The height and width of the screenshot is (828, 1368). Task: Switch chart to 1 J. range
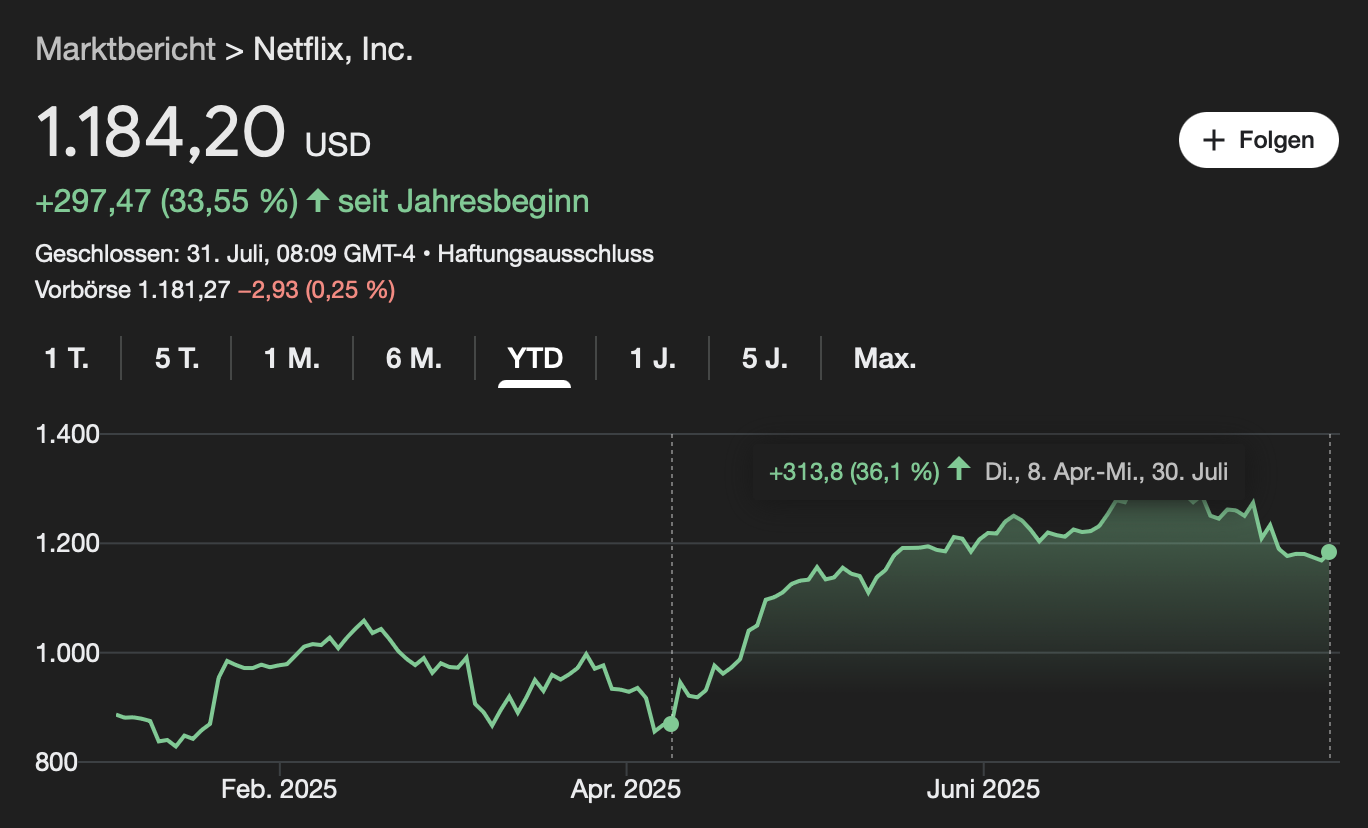point(653,358)
